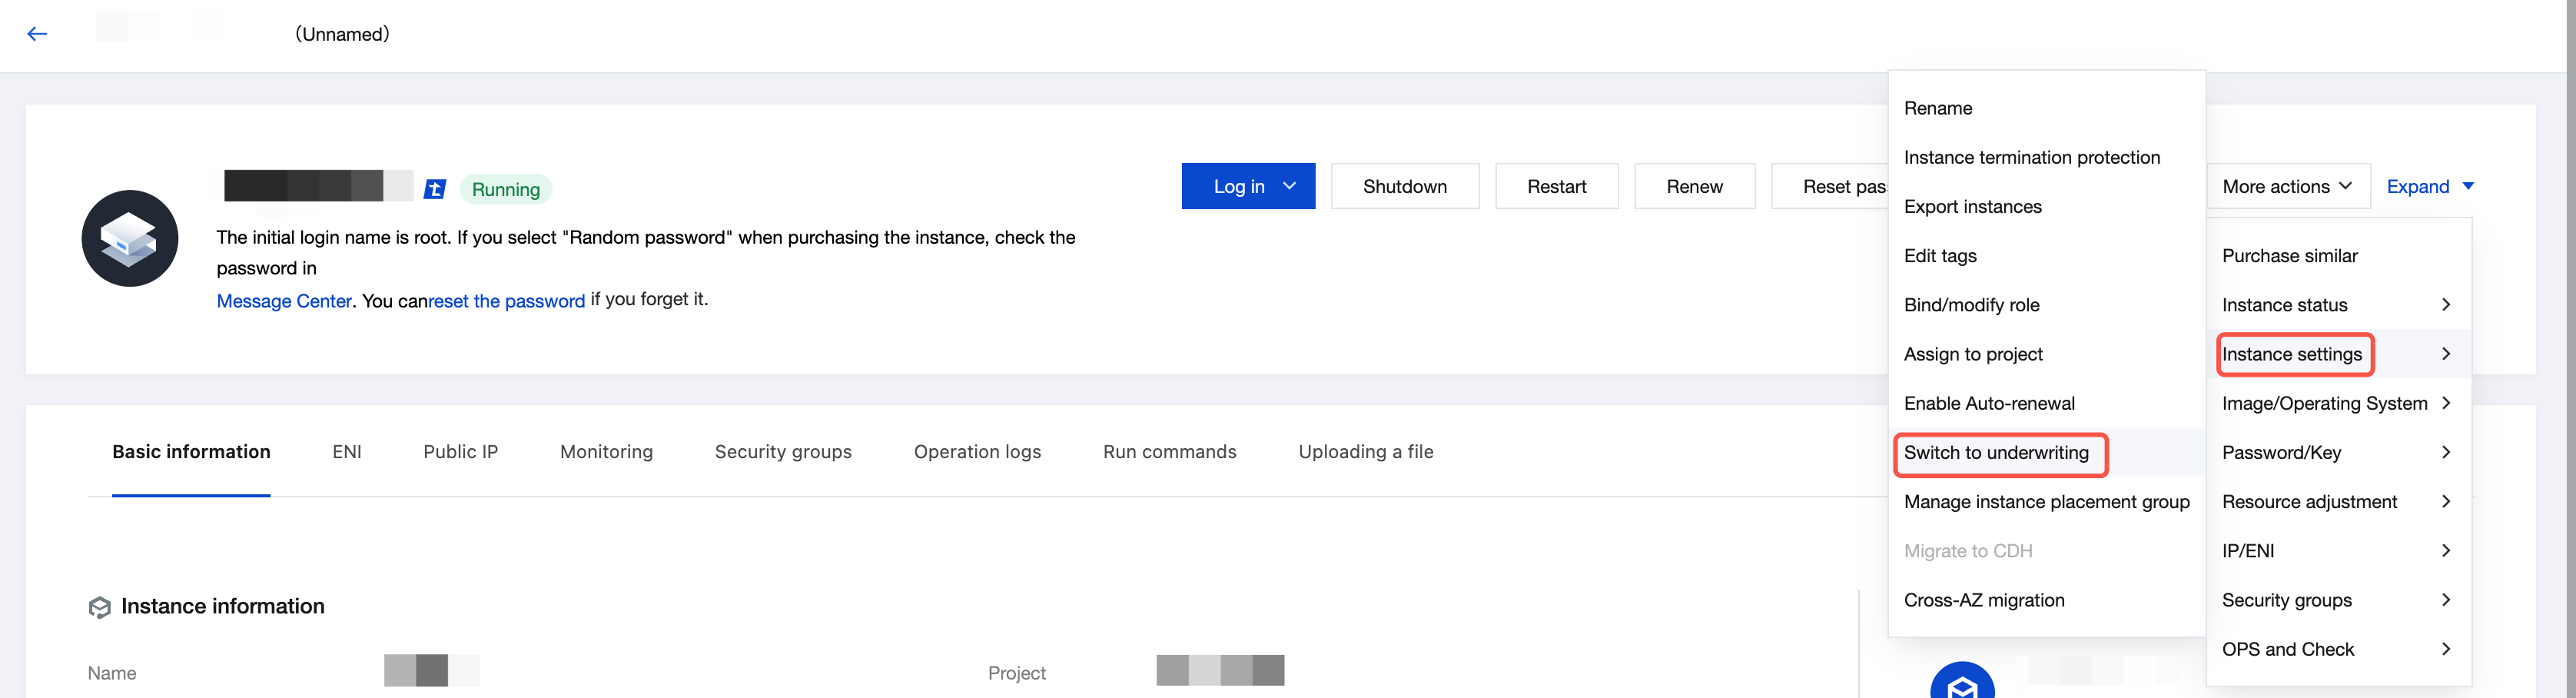Click the dark instance avatar icon

(x=130, y=239)
